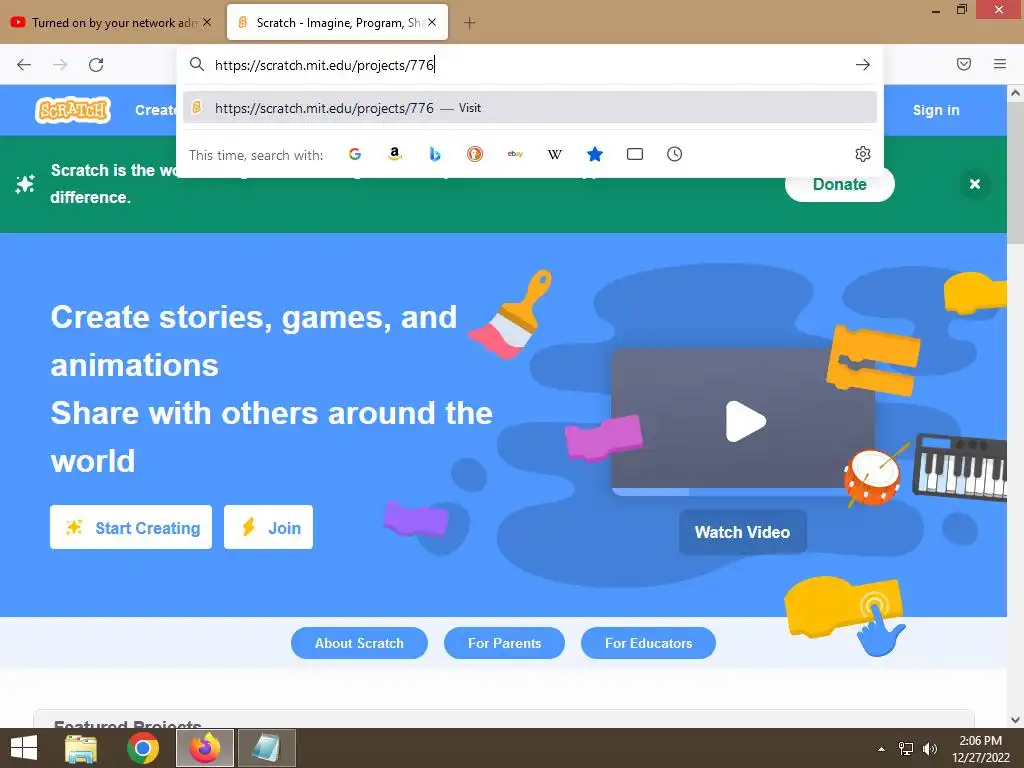Search with Amazon this time
1024x768 pixels.
click(394, 154)
